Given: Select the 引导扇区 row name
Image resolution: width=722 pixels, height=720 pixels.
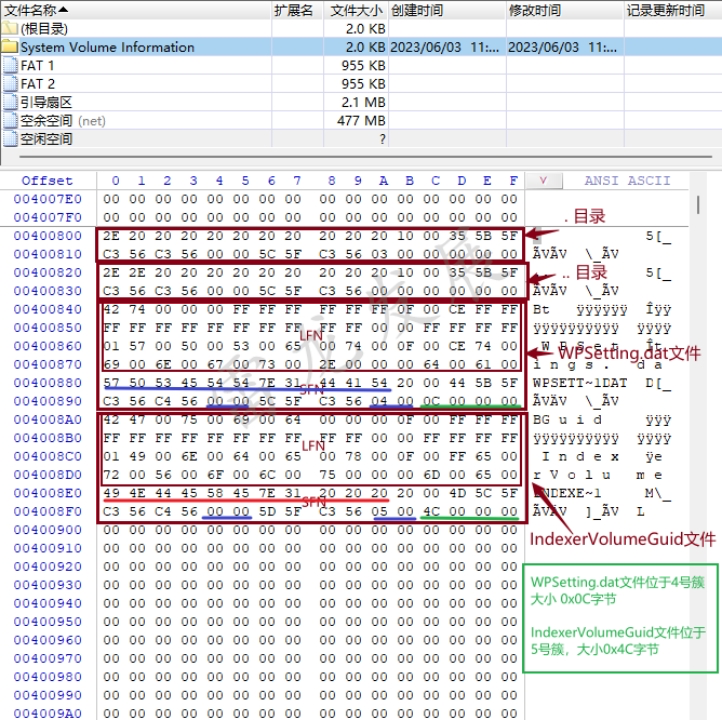Looking at the screenshot, I should (46, 102).
